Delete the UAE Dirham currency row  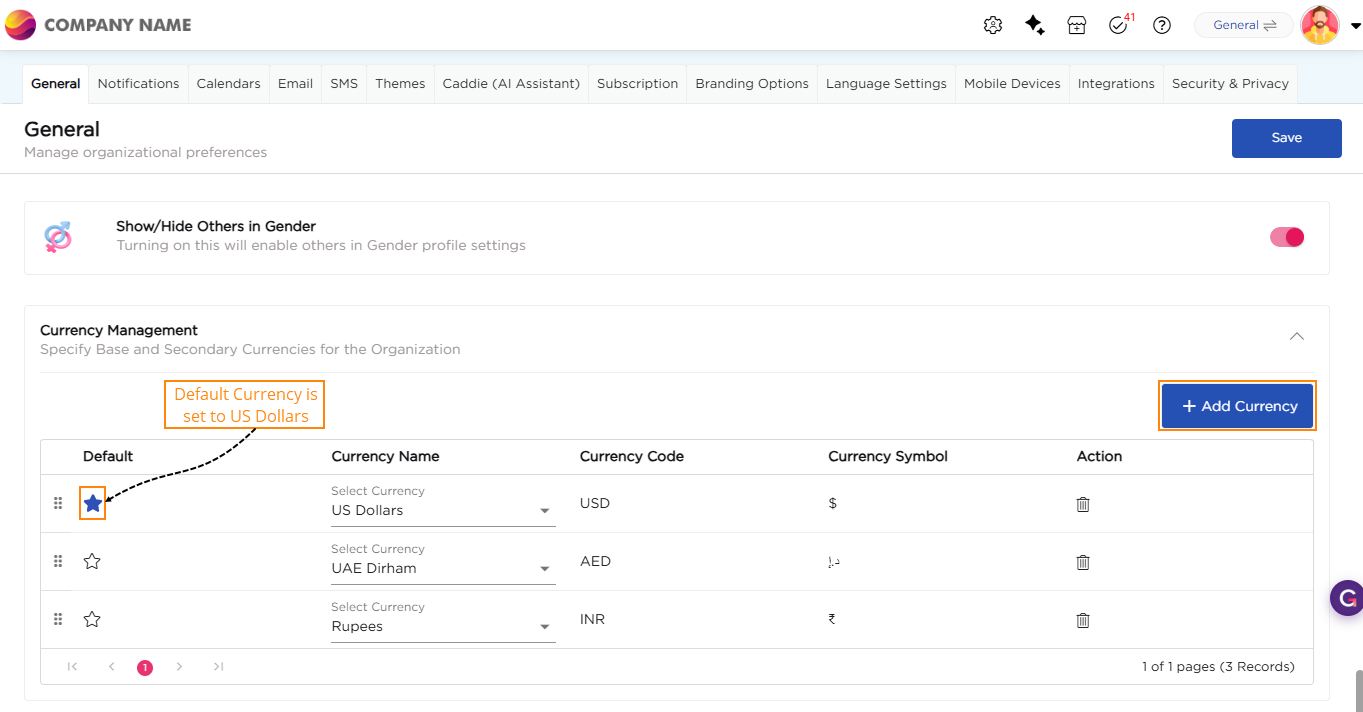pos(1082,562)
